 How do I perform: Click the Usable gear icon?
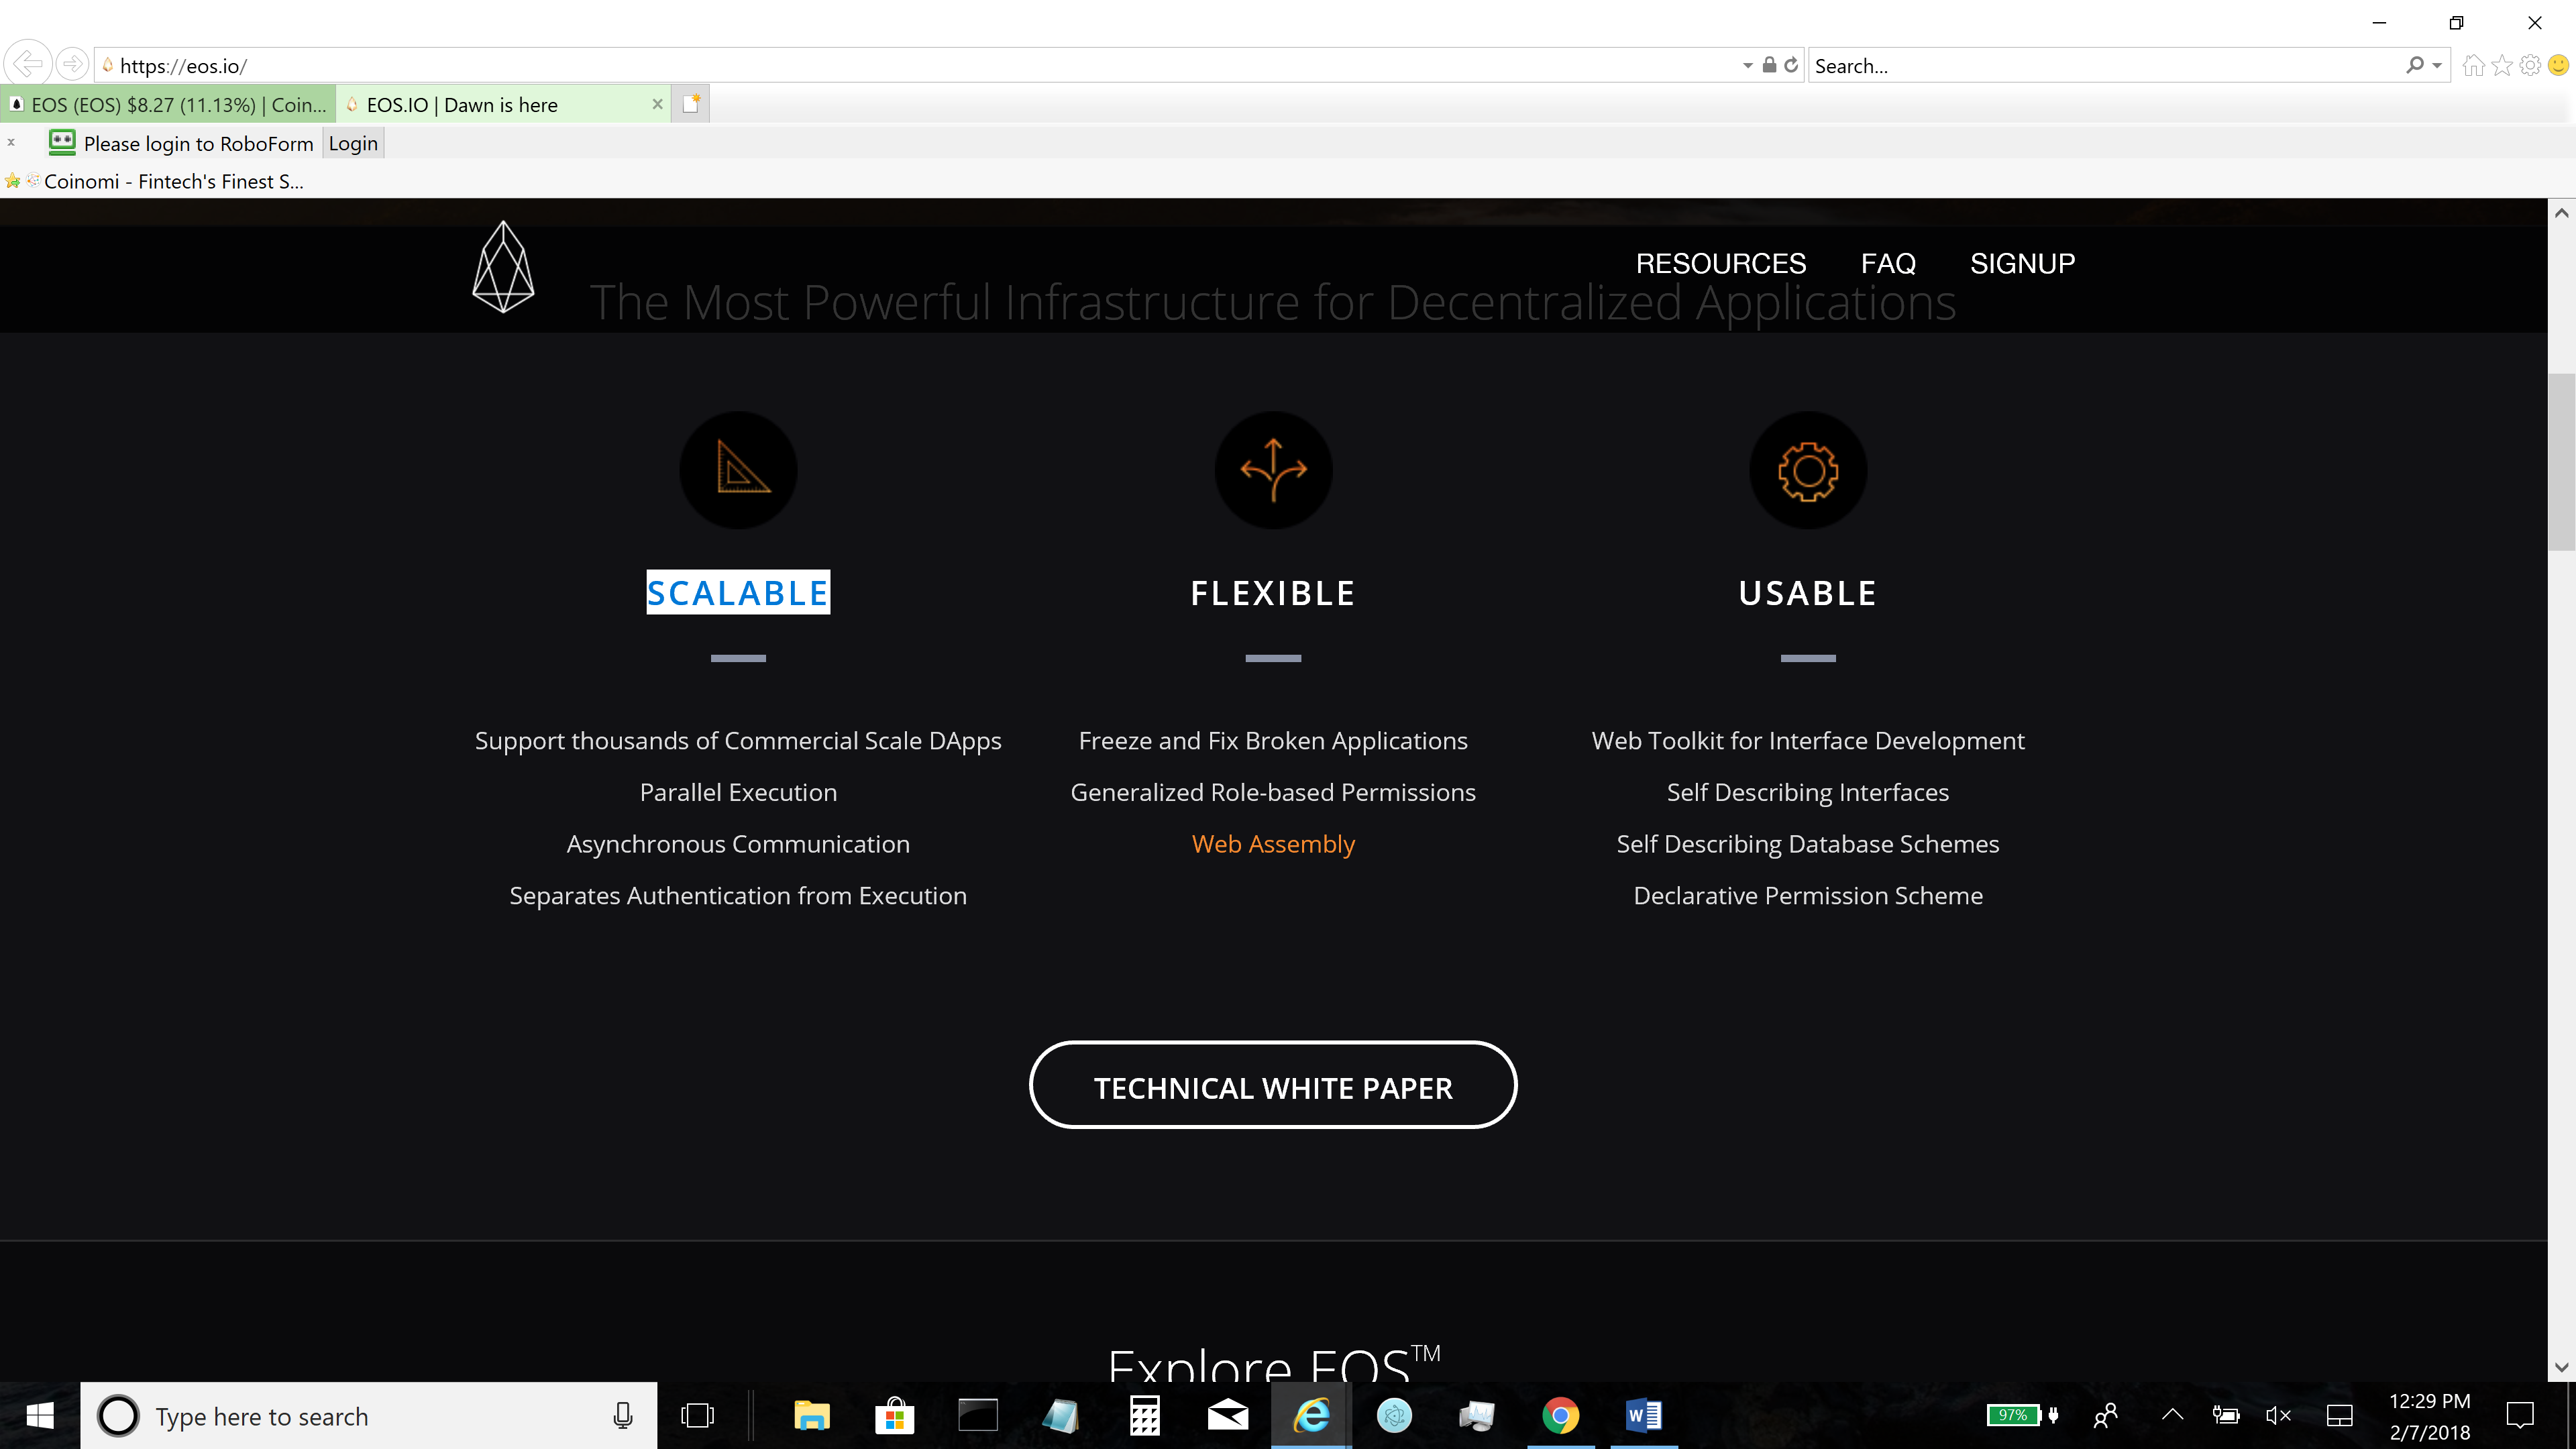coord(1807,470)
